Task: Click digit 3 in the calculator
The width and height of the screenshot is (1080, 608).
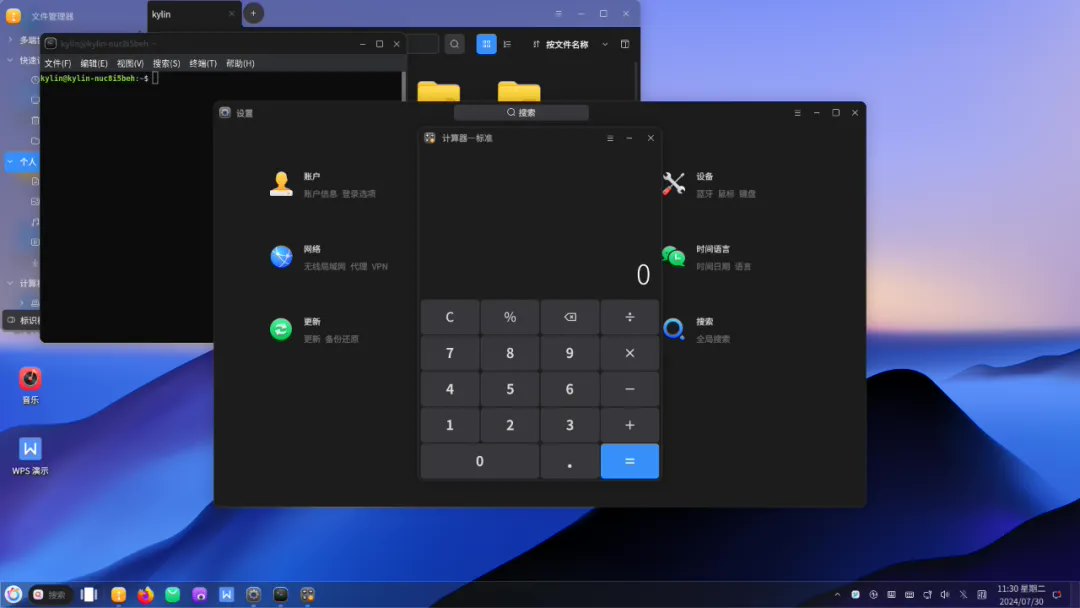Action: point(570,425)
